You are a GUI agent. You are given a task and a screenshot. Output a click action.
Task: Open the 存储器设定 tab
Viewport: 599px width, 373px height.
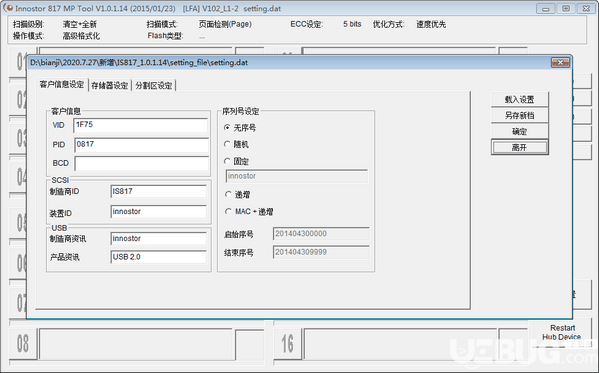(x=110, y=86)
